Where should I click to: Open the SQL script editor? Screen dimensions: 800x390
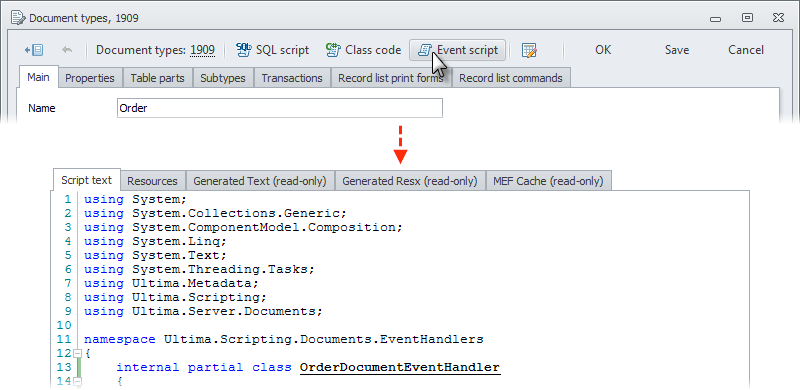point(272,50)
